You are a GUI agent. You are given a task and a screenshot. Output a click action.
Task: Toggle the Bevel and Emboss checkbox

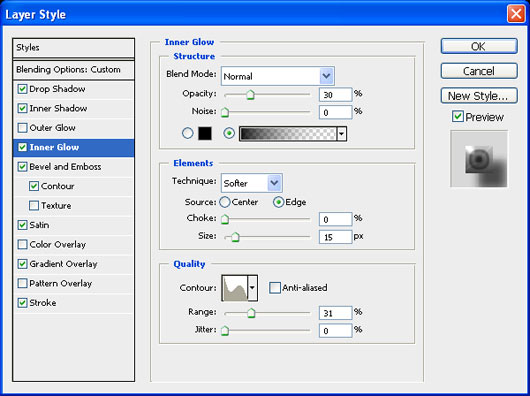coord(22,167)
